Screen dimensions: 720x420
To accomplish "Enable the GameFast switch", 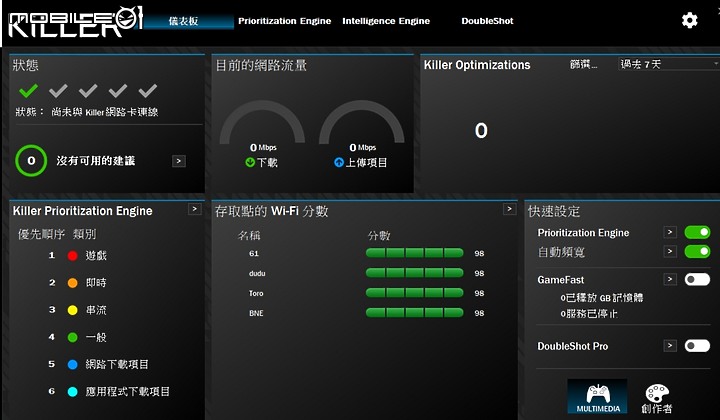I will 697,280.
